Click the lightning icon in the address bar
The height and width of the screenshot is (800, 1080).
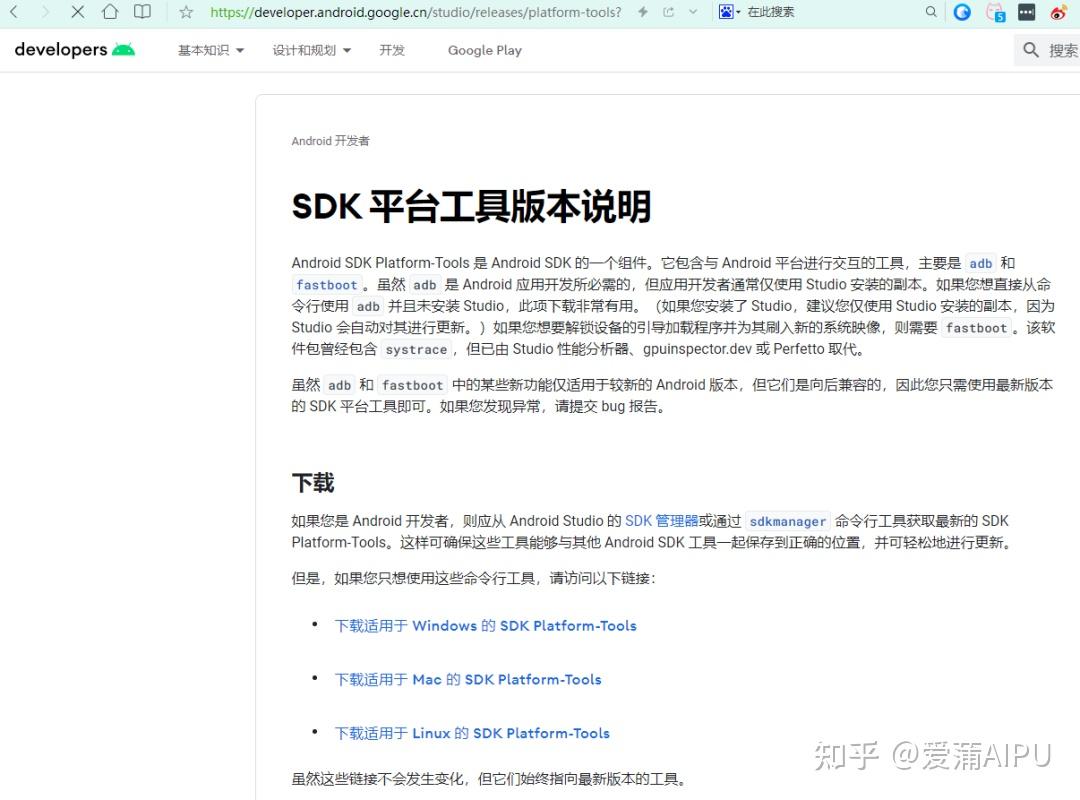click(x=643, y=12)
